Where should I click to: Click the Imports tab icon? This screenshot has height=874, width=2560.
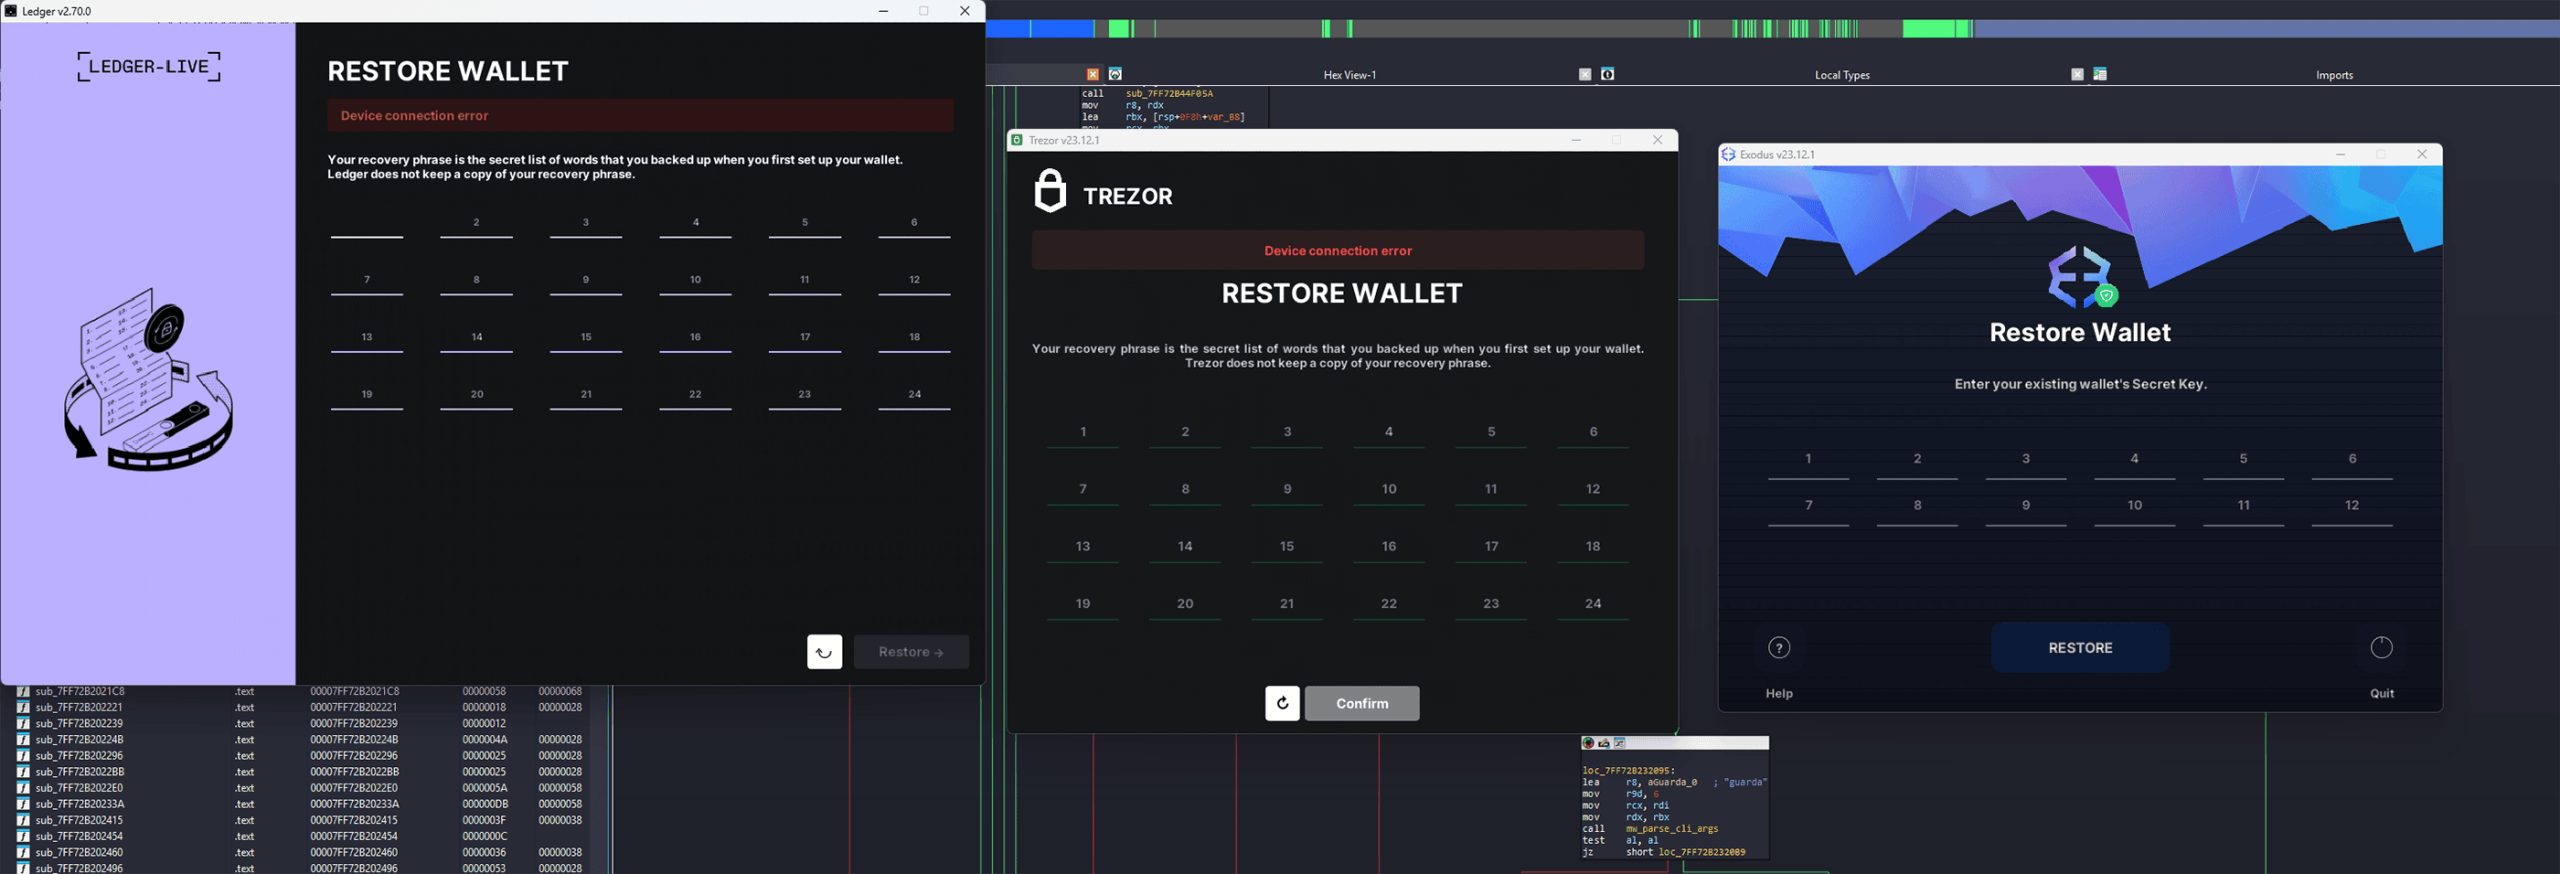click(2100, 74)
